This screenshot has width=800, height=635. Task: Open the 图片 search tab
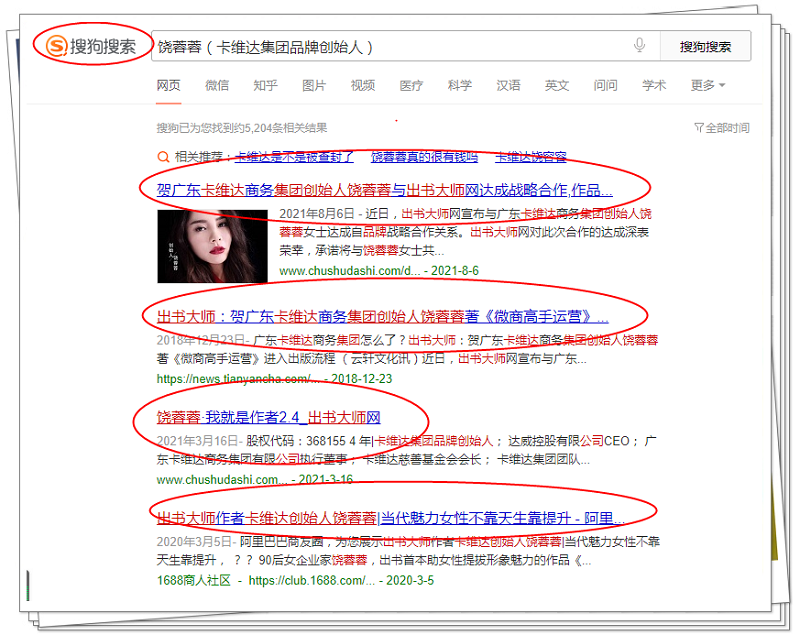pos(314,86)
